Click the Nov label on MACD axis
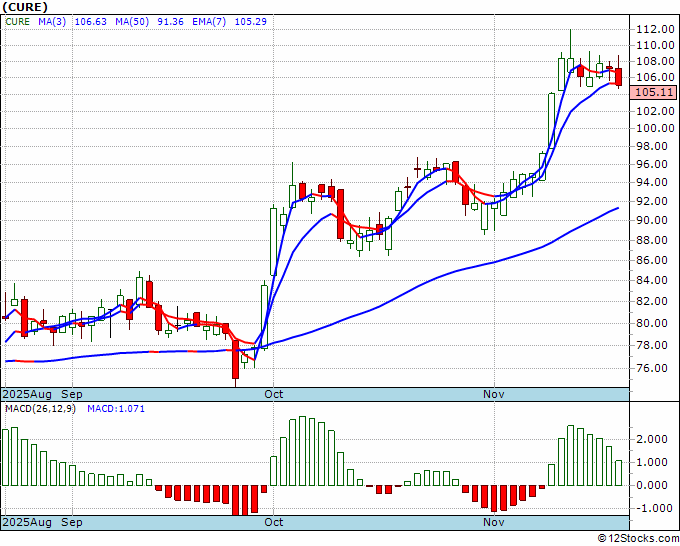The width and height of the screenshot is (680, 546). 494,522
